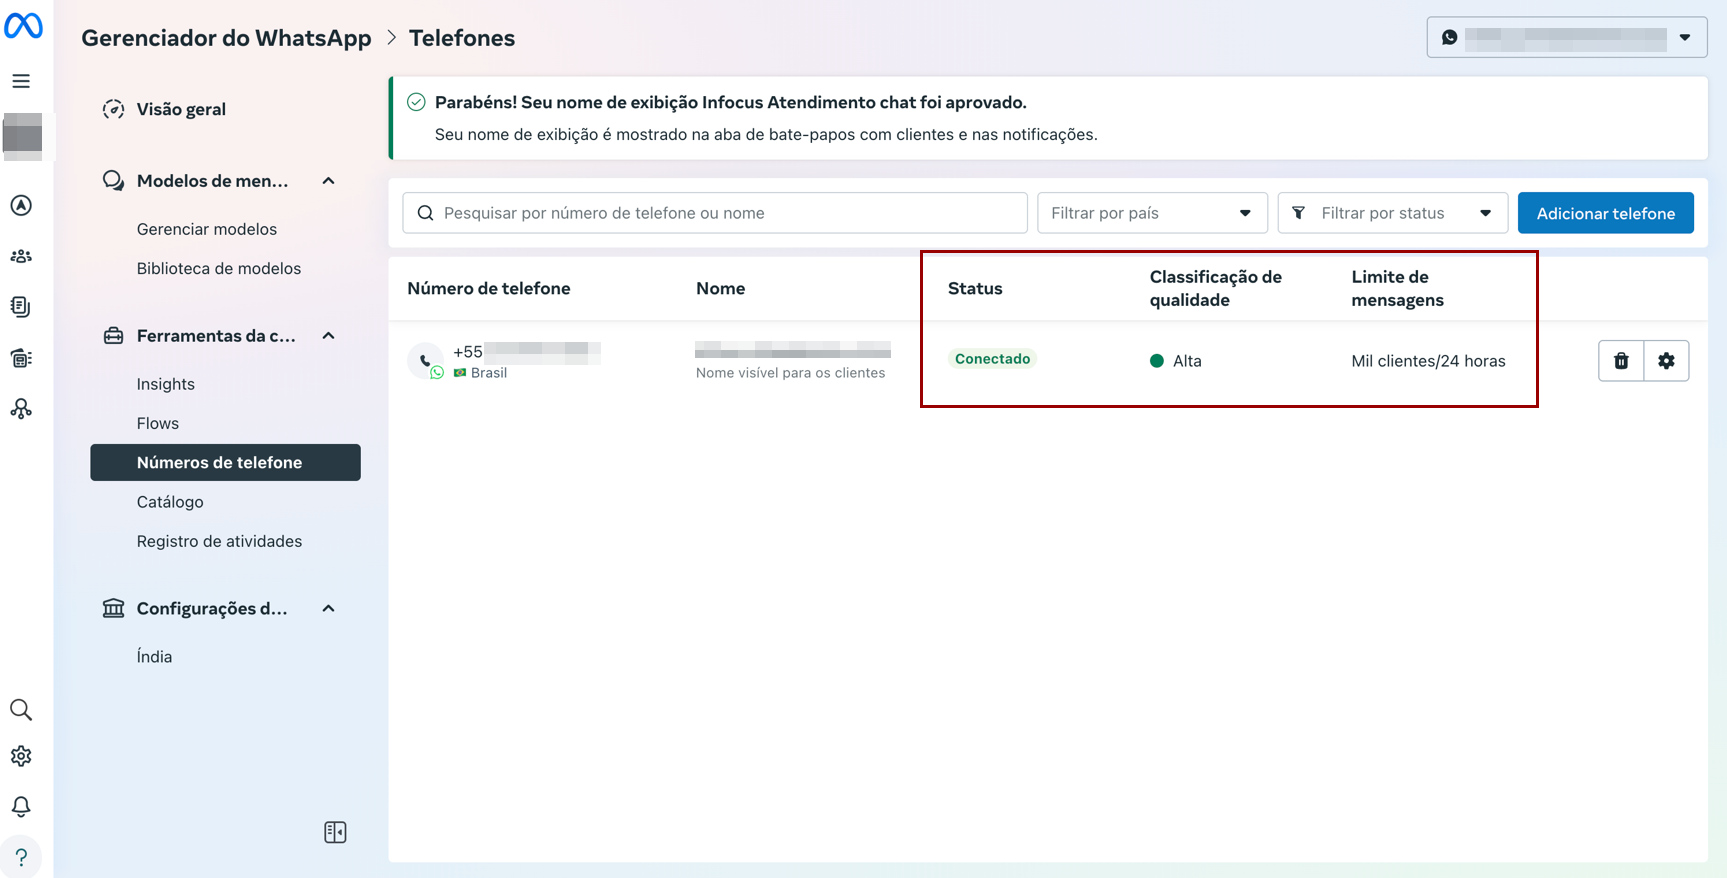1727x878 pixels.
Task: Select Gerenciar modelos in sidebar
Action: tap(206, 229)
